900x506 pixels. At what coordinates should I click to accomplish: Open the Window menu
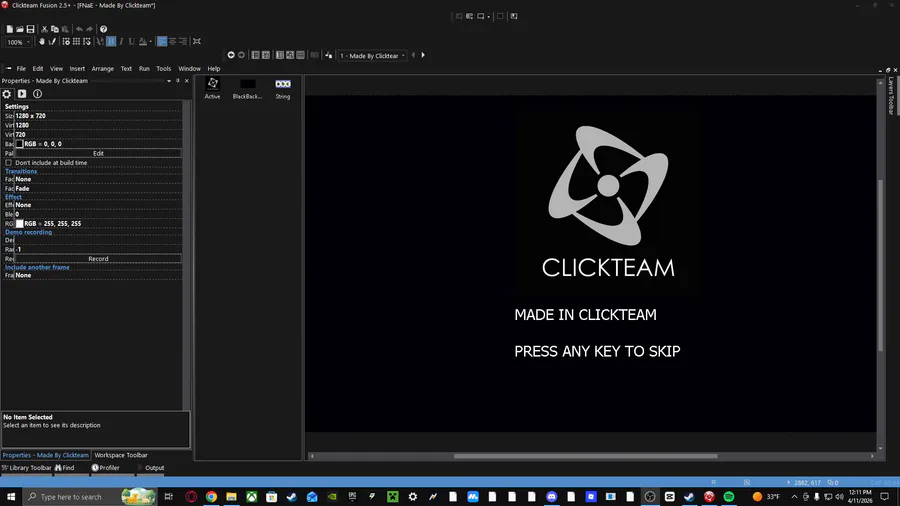tap(189, 68)
